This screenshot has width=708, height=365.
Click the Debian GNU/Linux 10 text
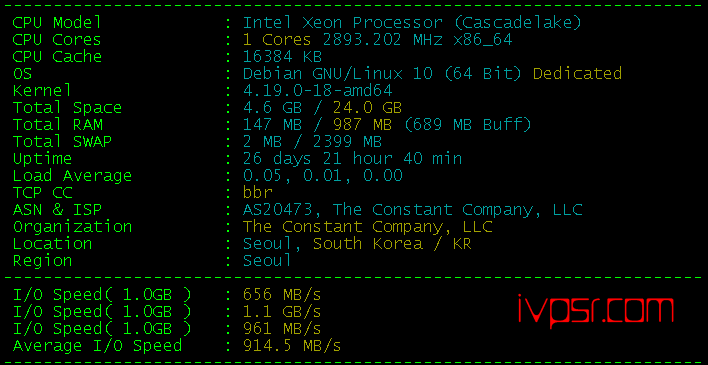point(338,73)
